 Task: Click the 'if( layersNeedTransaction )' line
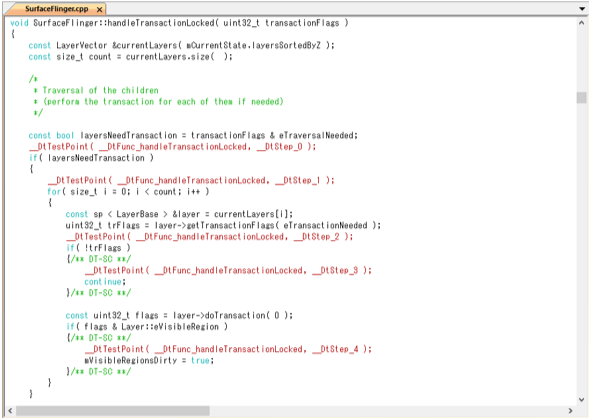click(91, 158)
